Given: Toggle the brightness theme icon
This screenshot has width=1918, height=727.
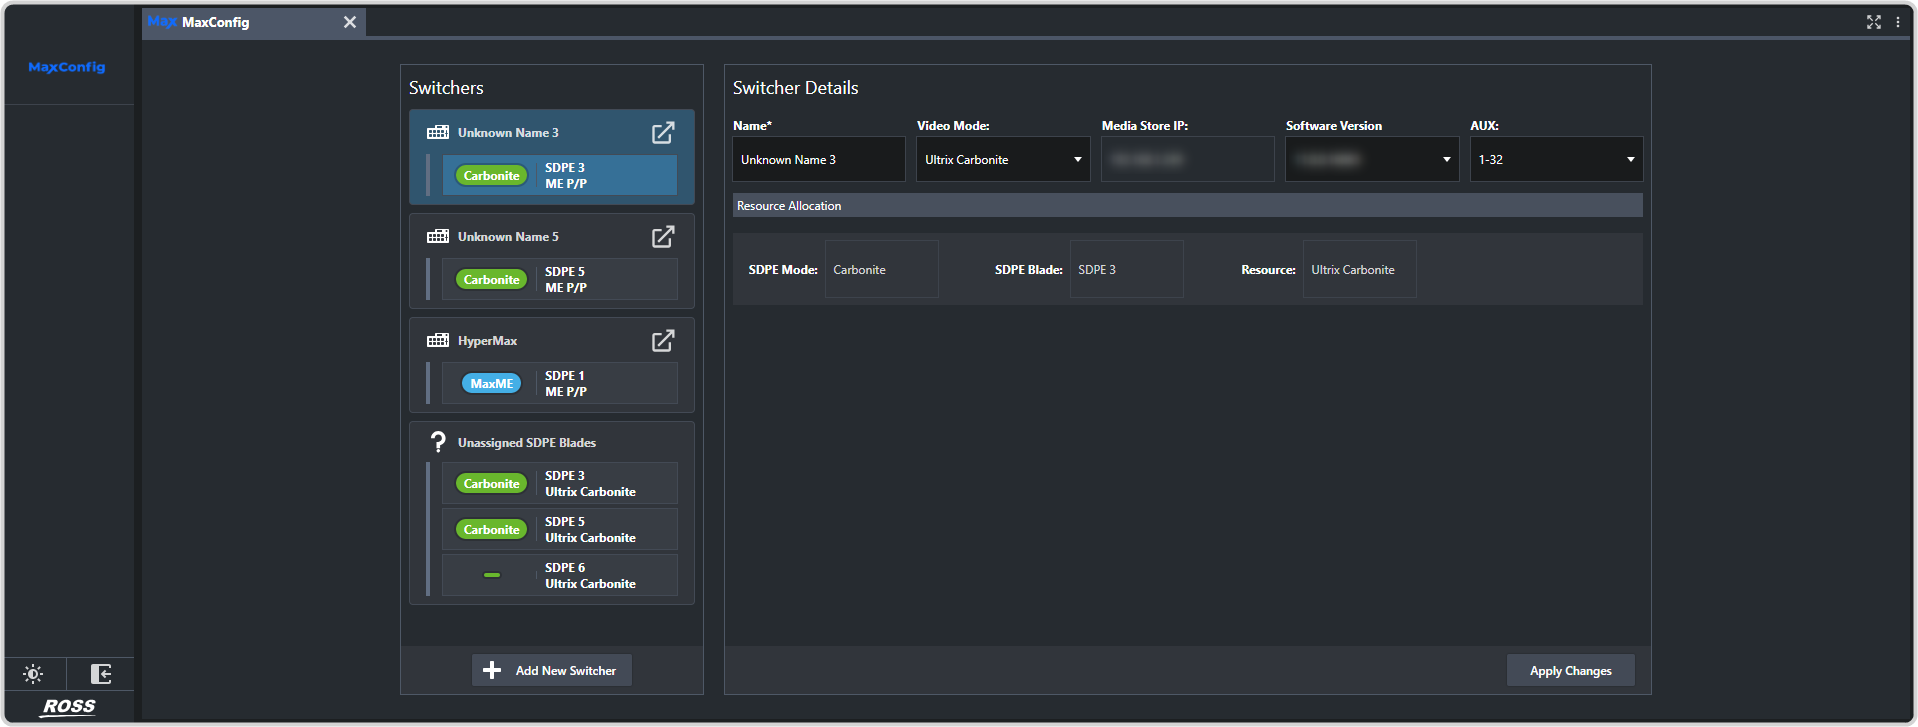Looking at the screenshot, I should (x=34, y=674).
